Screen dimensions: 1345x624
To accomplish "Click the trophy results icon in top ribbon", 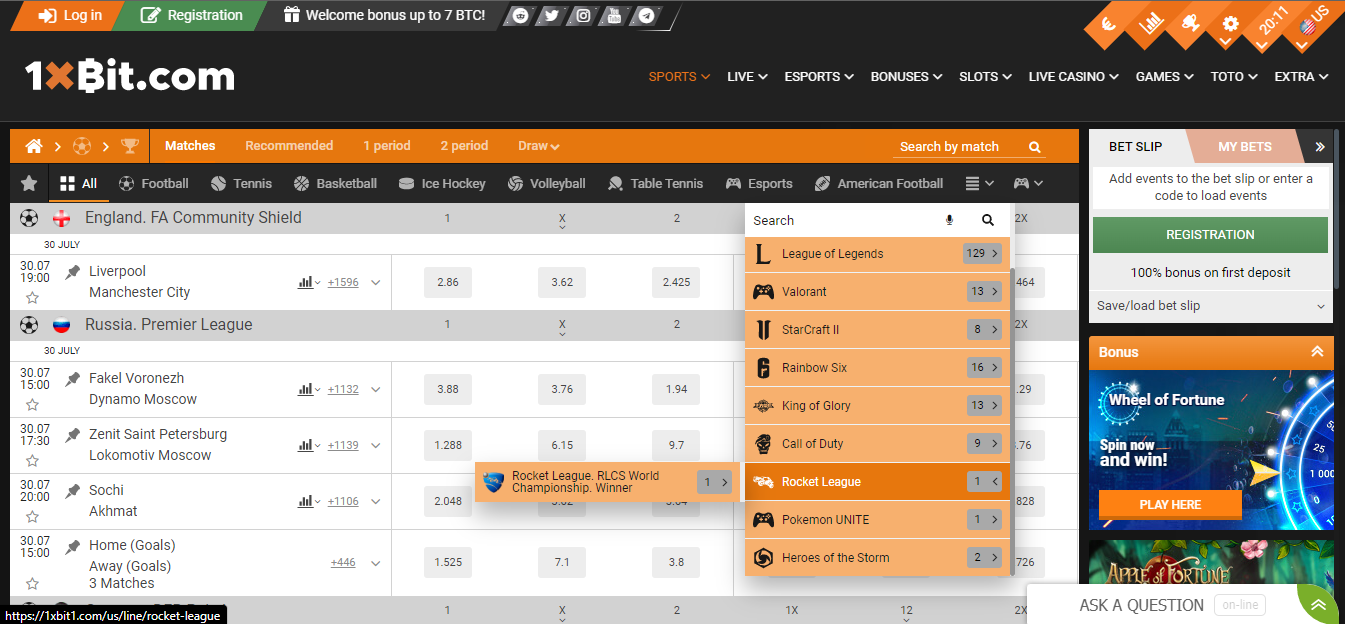I will tap(1190, 22).
